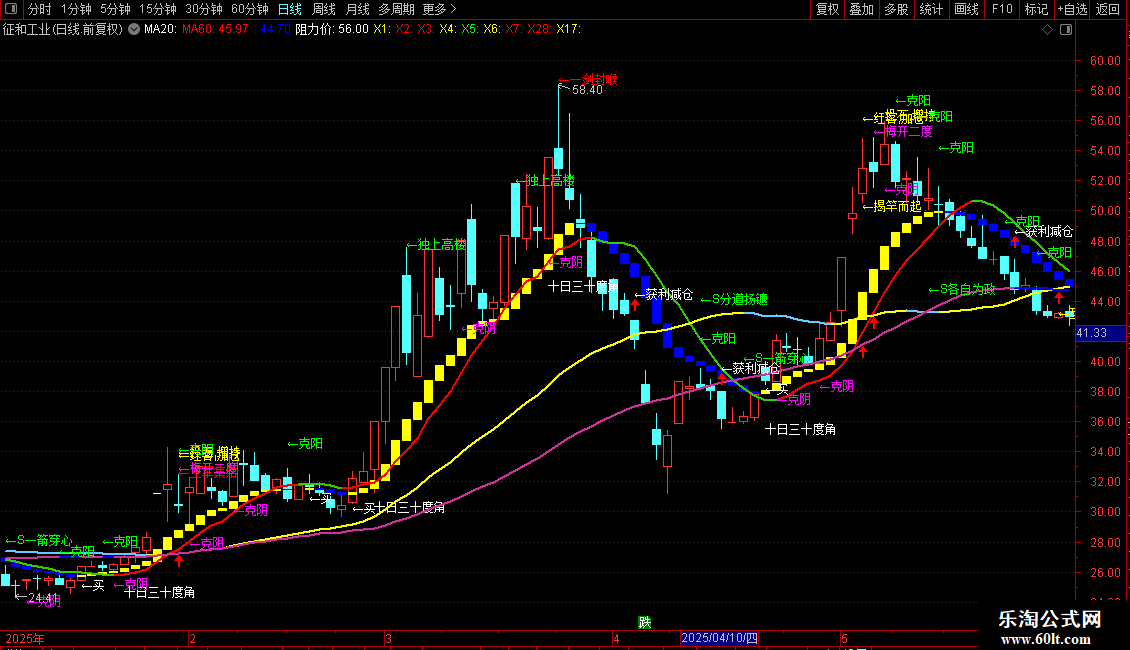Open the 多股 multi-stock view
The height and width of the screenshot is (650, 1130).
897,9
